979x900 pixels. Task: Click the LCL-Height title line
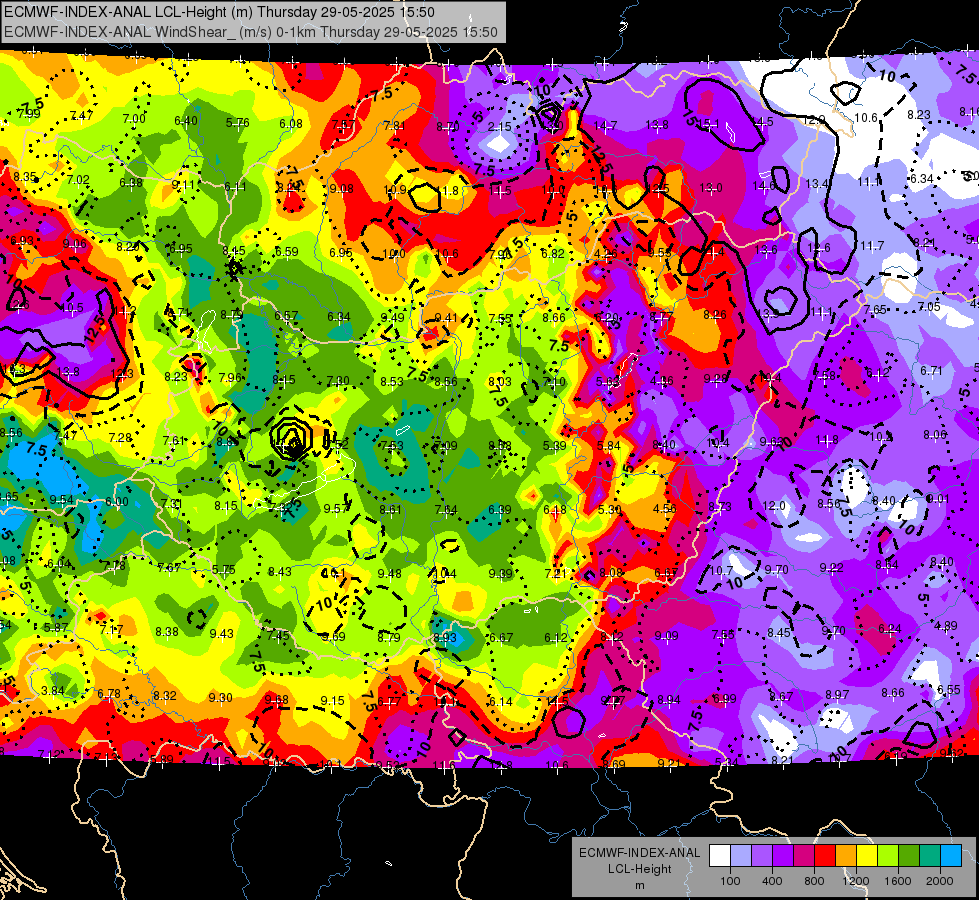tap(219, 12)
